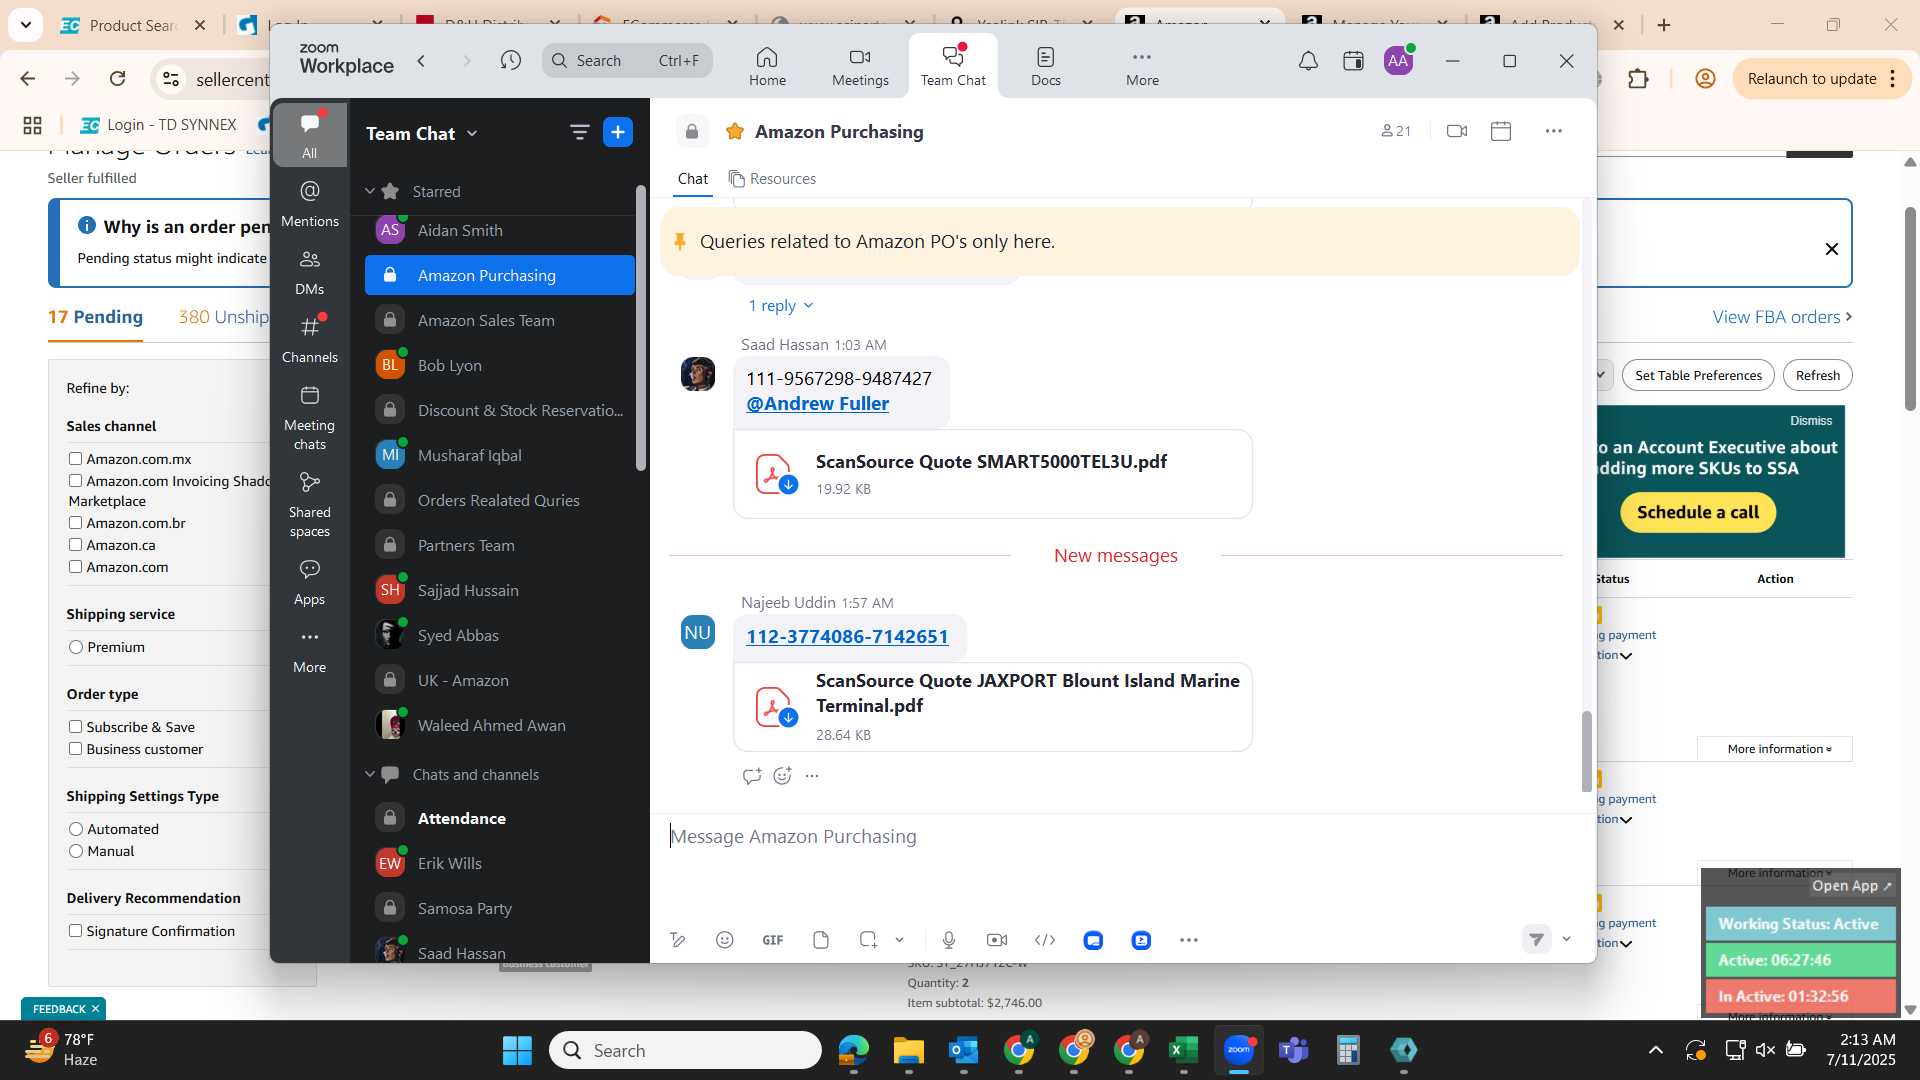
Task: Toggle star on Amazon Purchasing channel
Action: (x=735, y=132)
